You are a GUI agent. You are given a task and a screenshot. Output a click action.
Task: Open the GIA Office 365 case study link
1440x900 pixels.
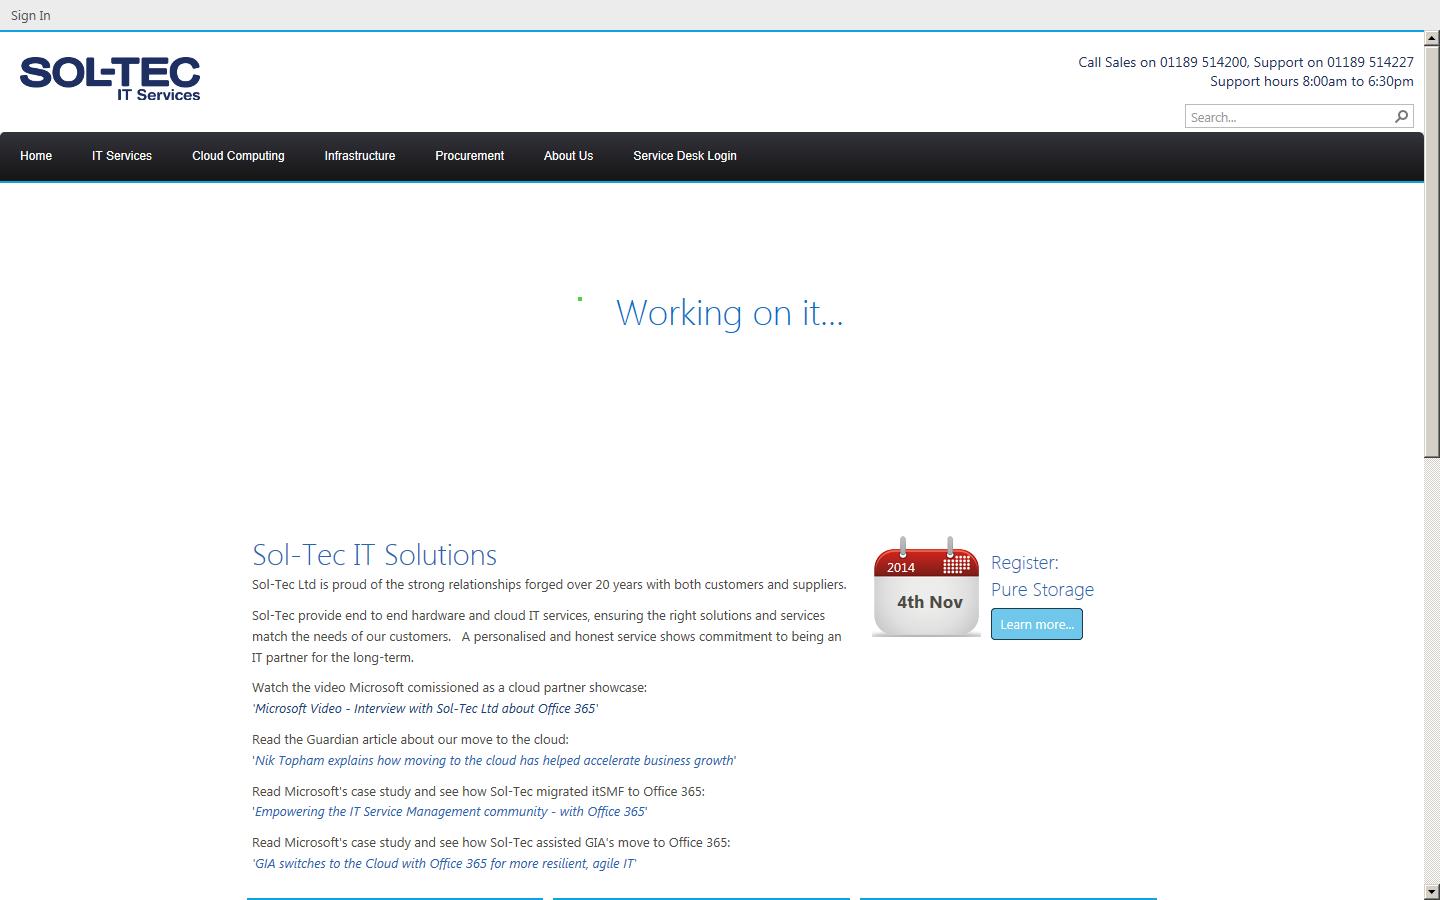click(444, 863)
